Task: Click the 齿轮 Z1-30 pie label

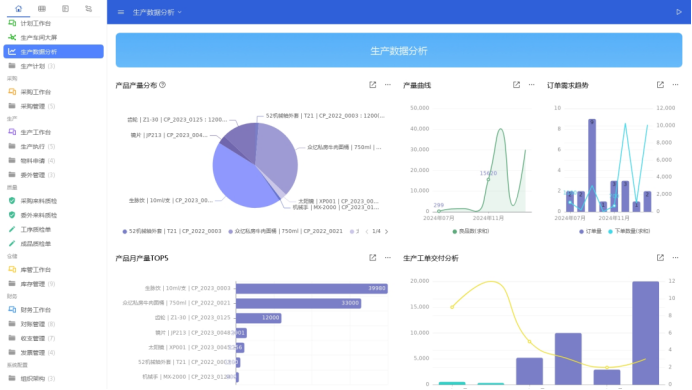Action: coord(177,120)
